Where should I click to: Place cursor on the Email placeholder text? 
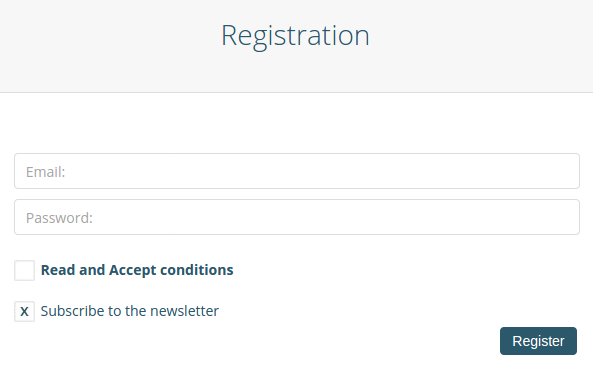[45, 172]
